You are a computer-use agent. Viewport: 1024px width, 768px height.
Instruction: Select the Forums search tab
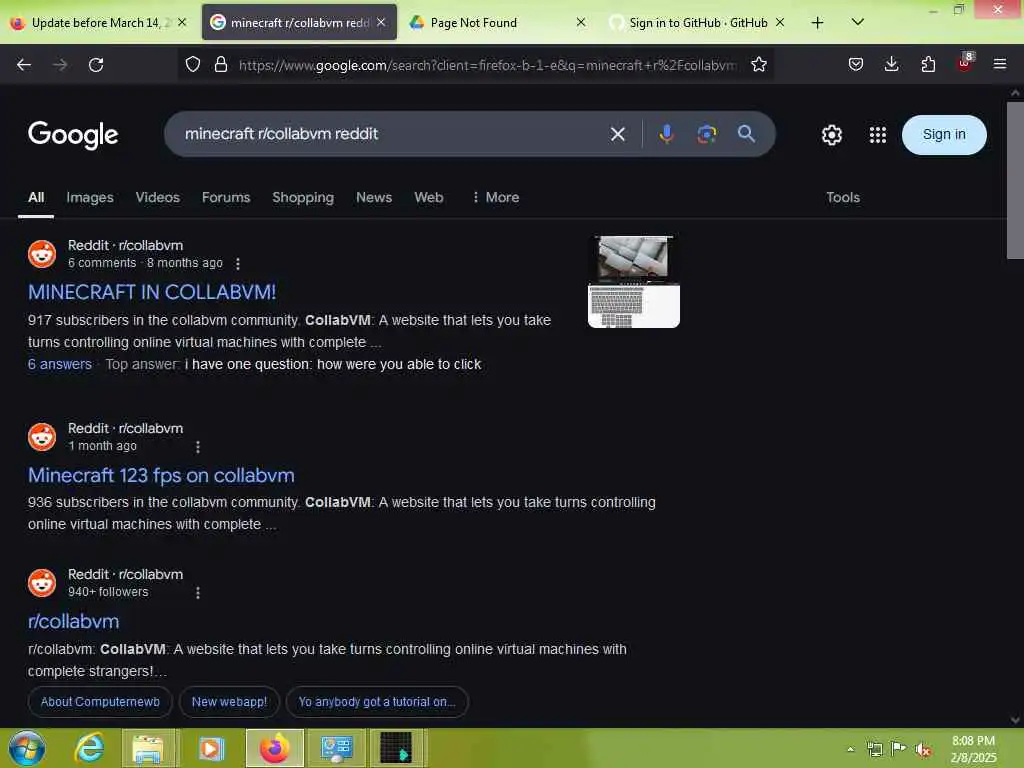226,197
